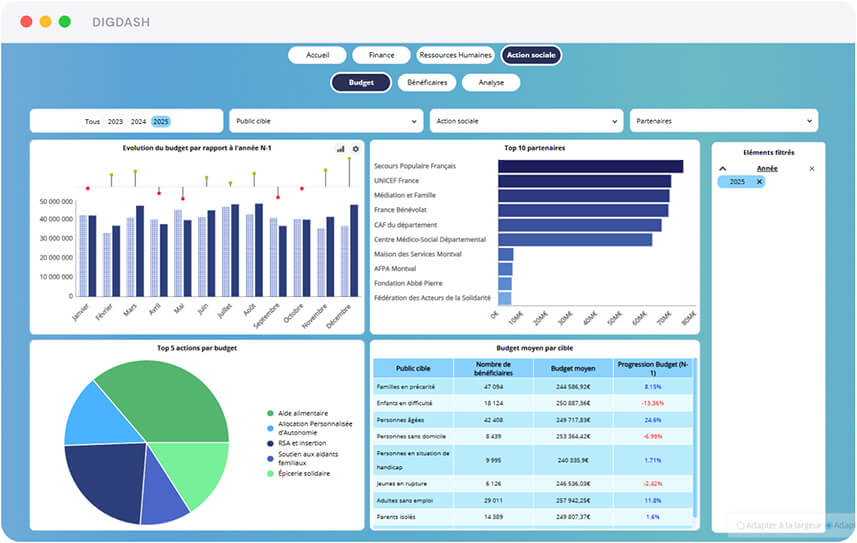Click the Budget moyen table vertical scrollbar
Screen dimensions: 857x543
(695, 437)
